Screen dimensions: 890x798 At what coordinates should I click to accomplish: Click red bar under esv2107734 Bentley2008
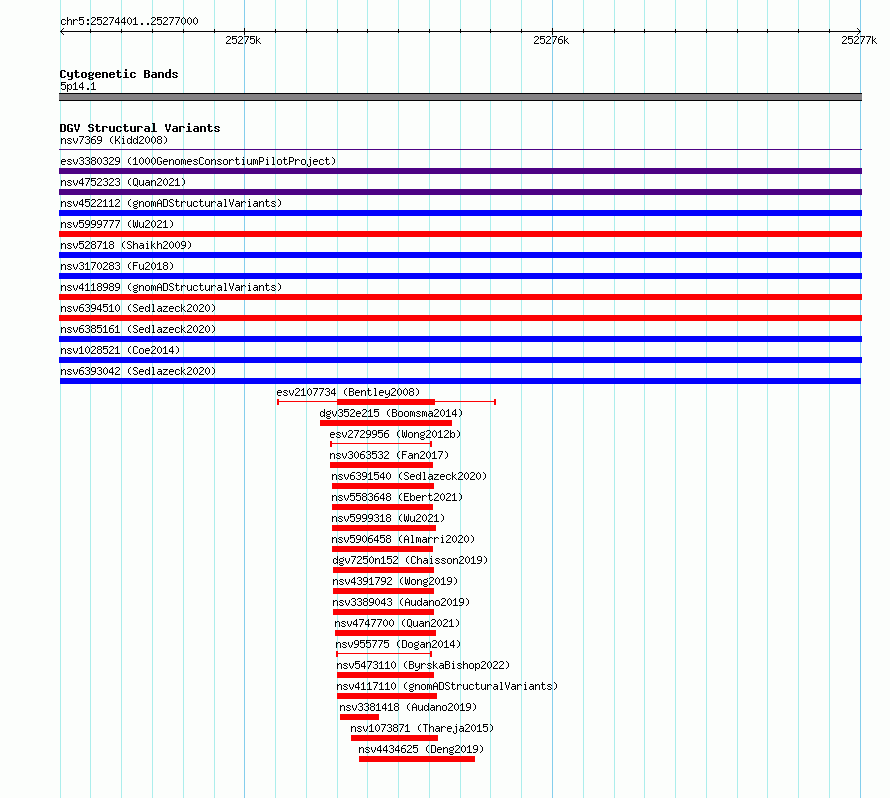[386, 402]
